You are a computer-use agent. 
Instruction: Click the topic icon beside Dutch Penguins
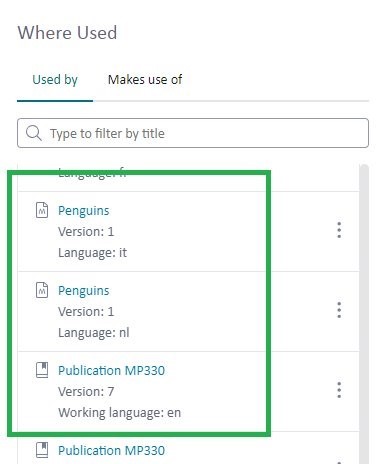pyautogui.click(x=42, y=290)
